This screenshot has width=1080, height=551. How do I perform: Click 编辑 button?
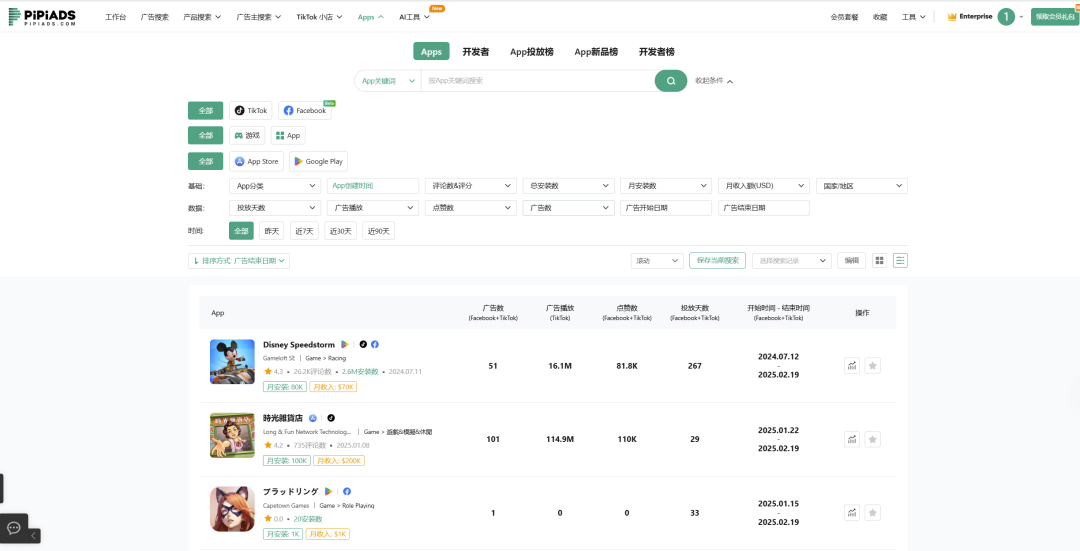tap(852, 260)
